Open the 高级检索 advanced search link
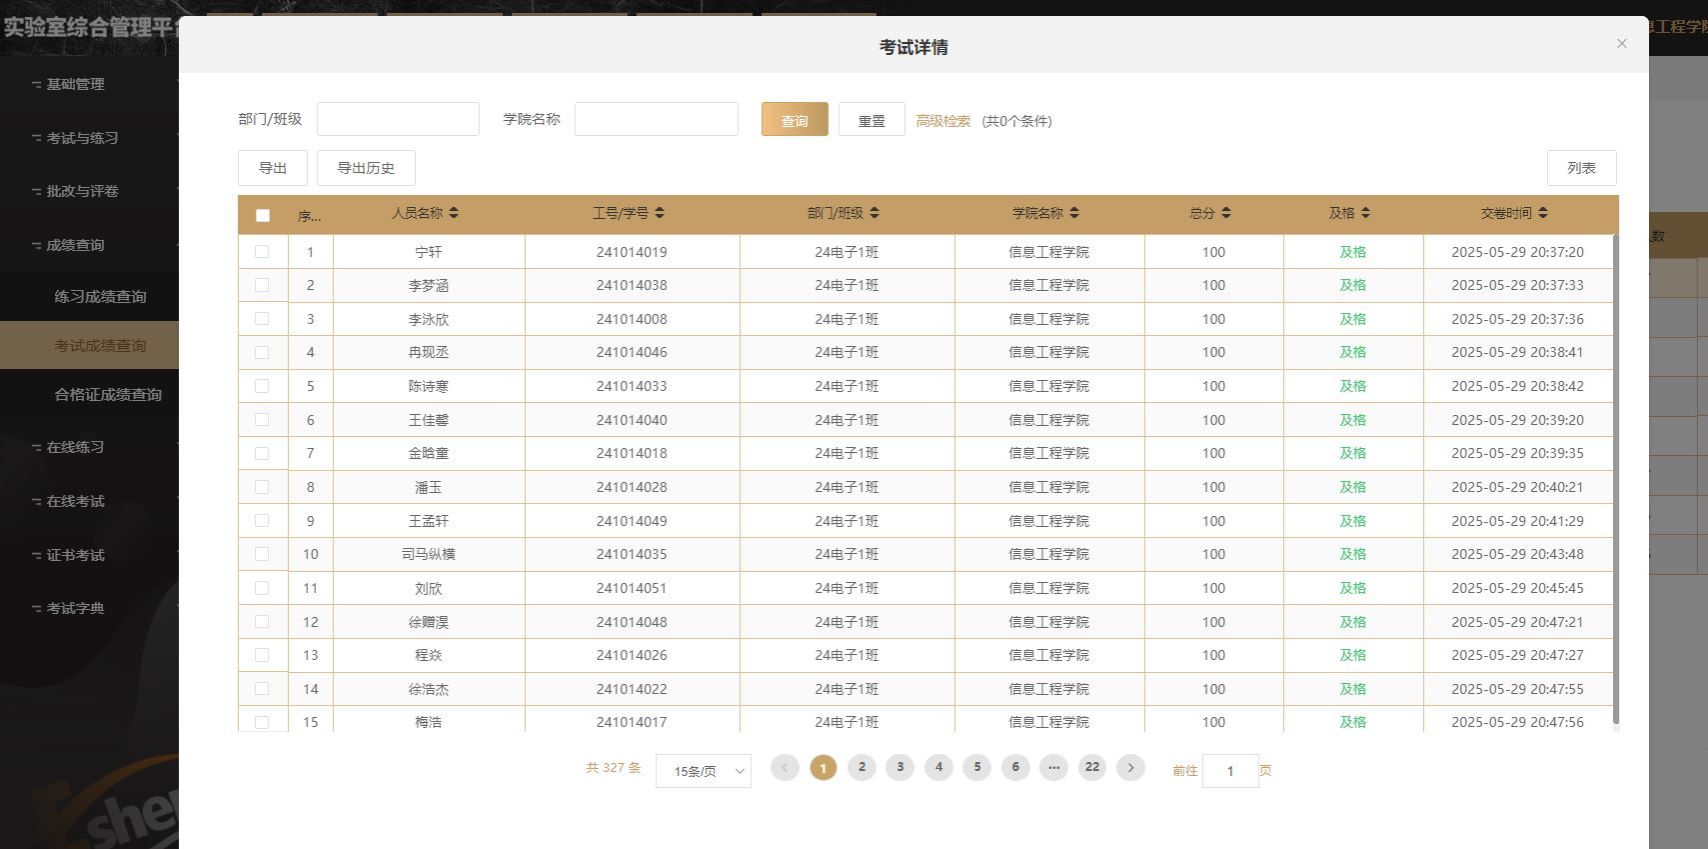Image resolution: width=1708 pixels, height=849 pixels. (943, 121)
